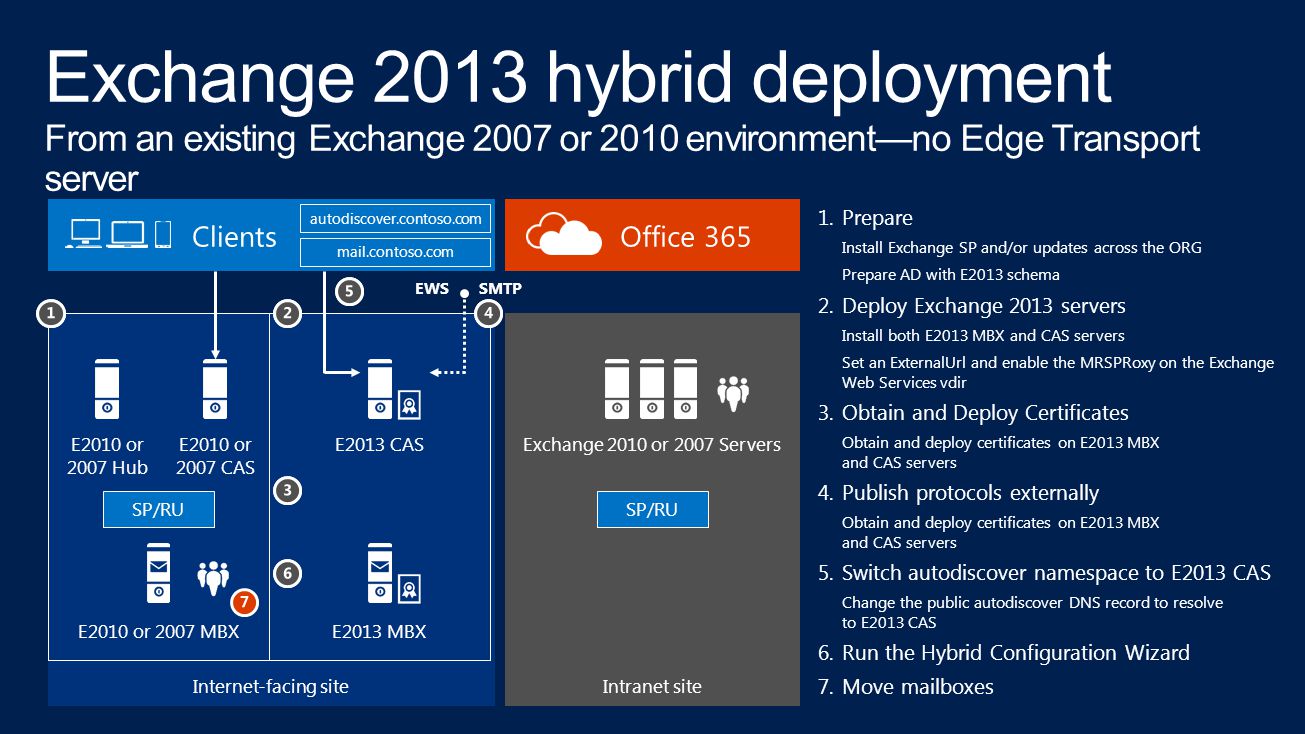Click the 'Intranet site' caption

pyautogui.click(x=652, y=687)
